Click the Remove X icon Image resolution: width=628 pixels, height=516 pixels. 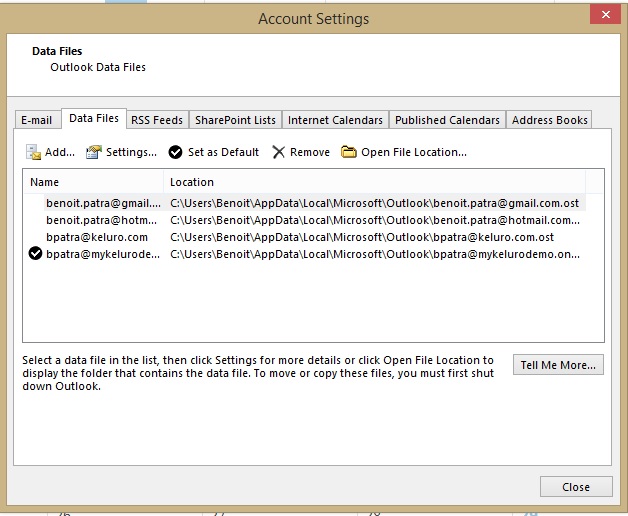point(279,152)
